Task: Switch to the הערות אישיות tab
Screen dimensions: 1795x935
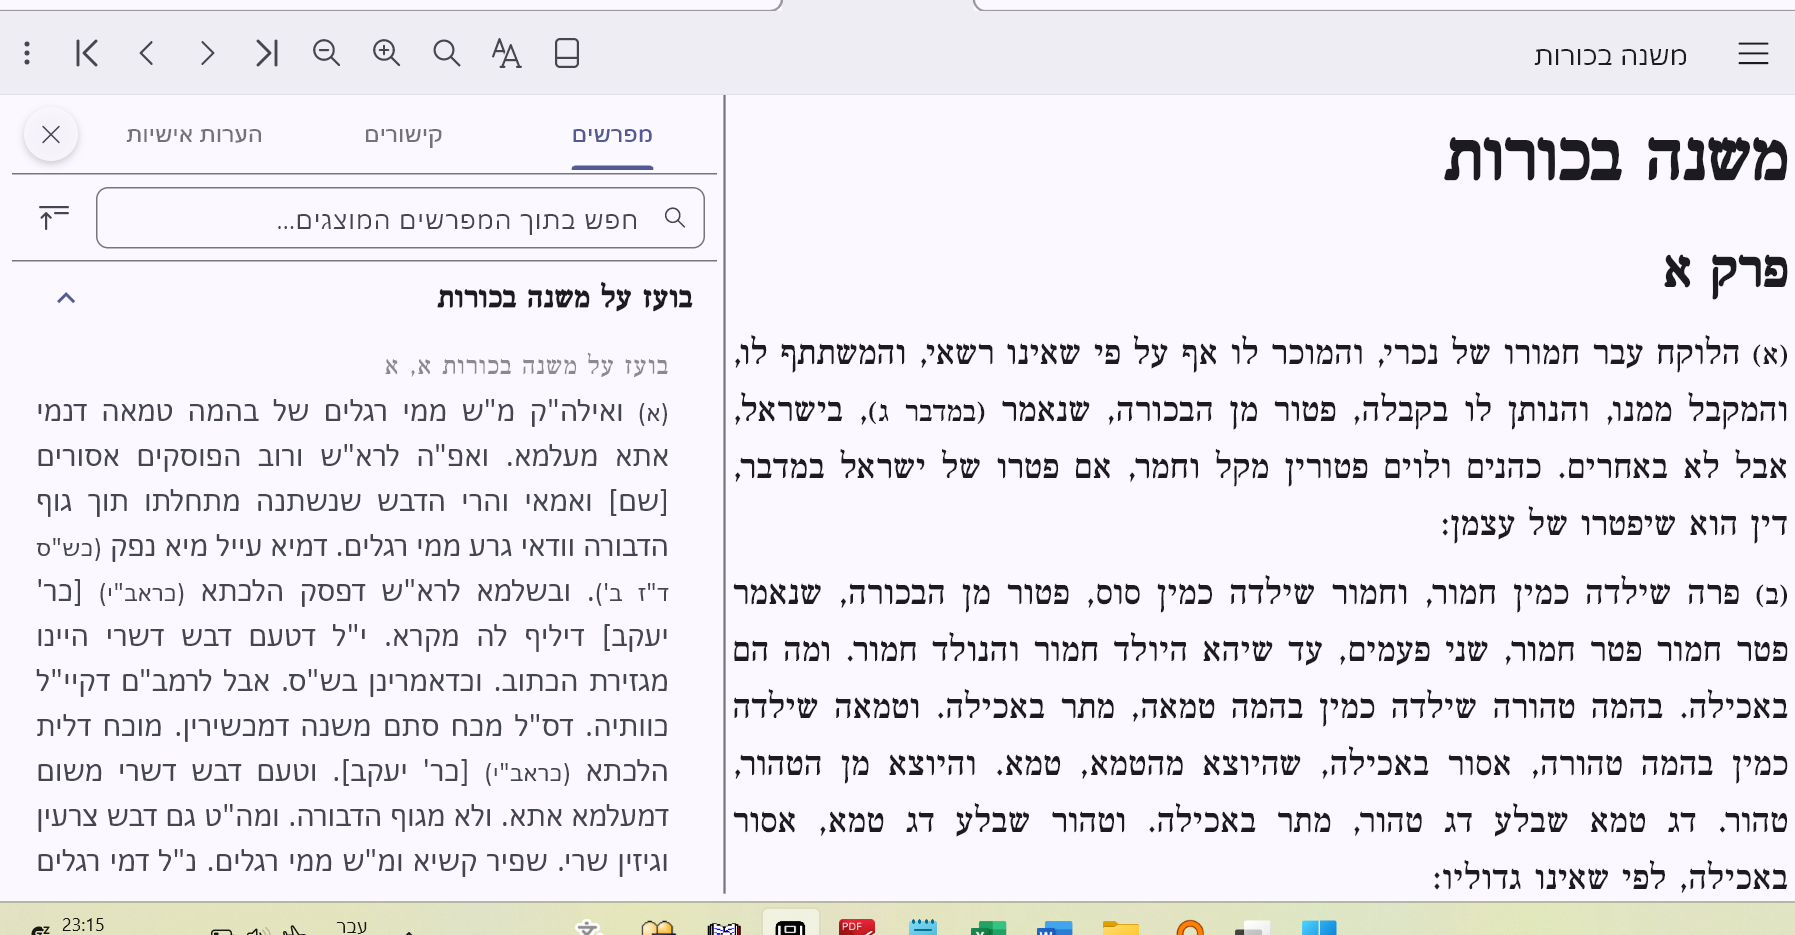Action: [x=194, y=135]
